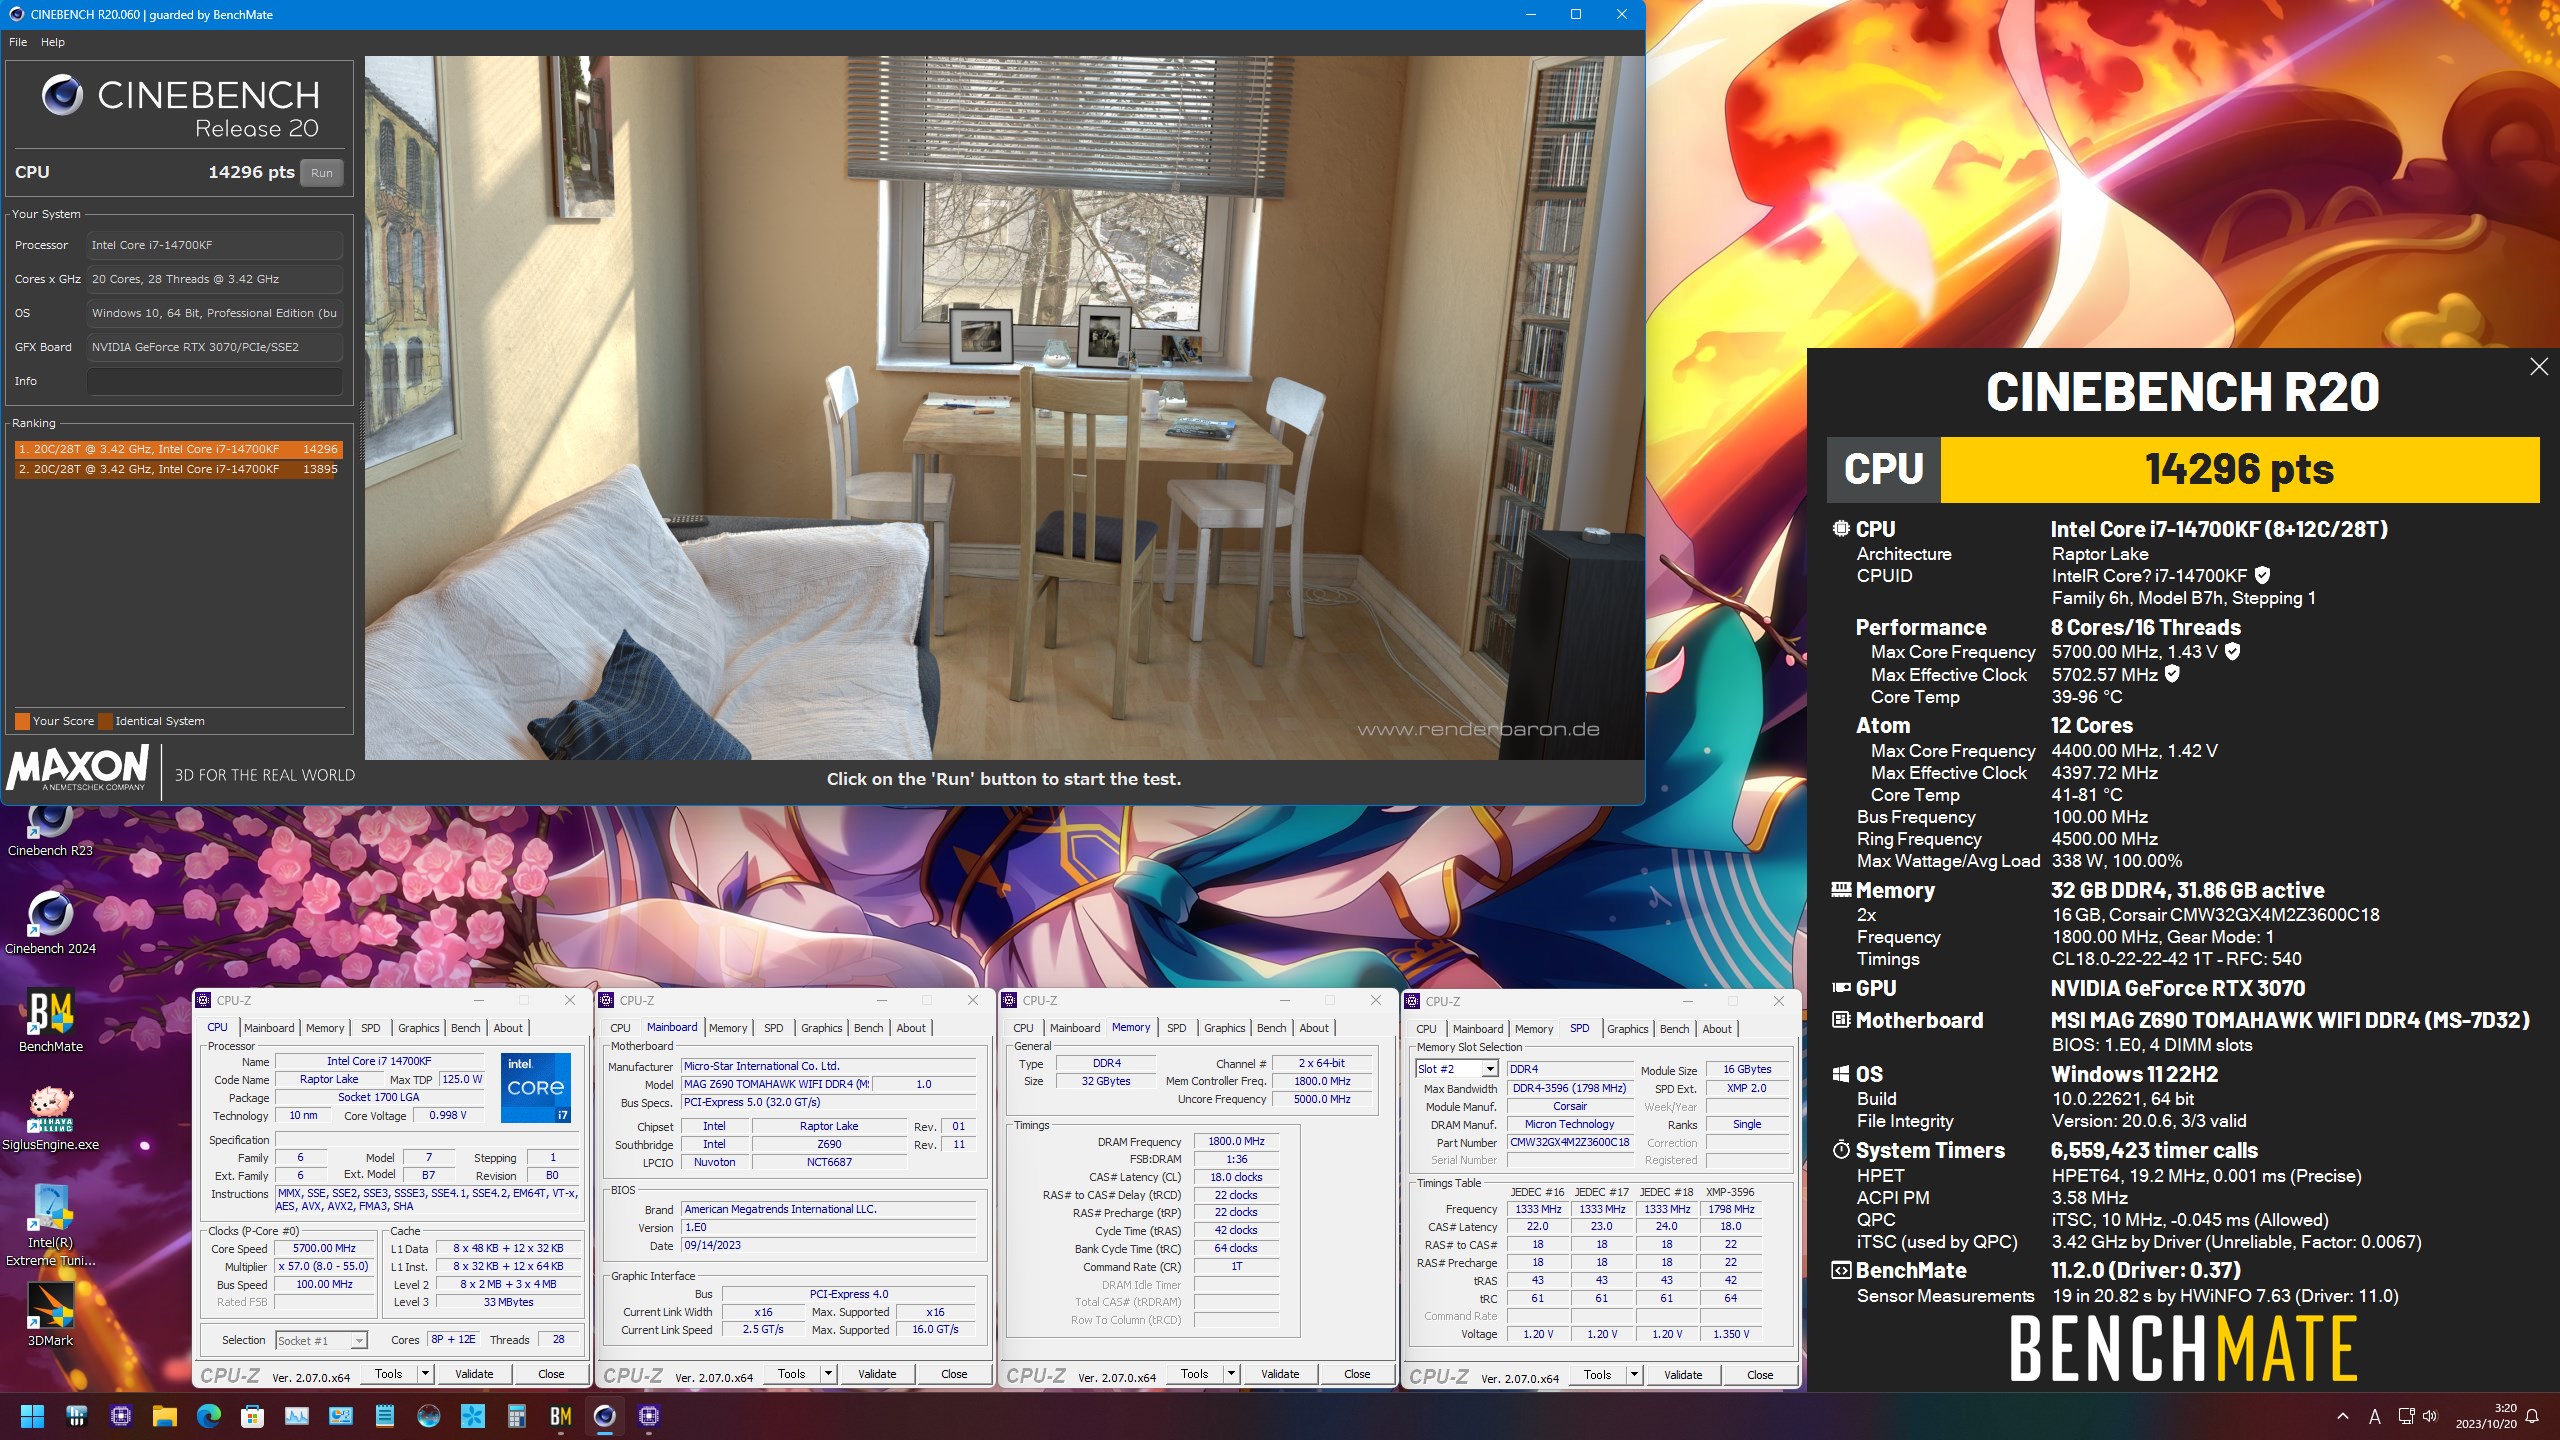
Task: Click XMP-3596 column header in CPU-Z SPD
Action: click(1731, 1192)
